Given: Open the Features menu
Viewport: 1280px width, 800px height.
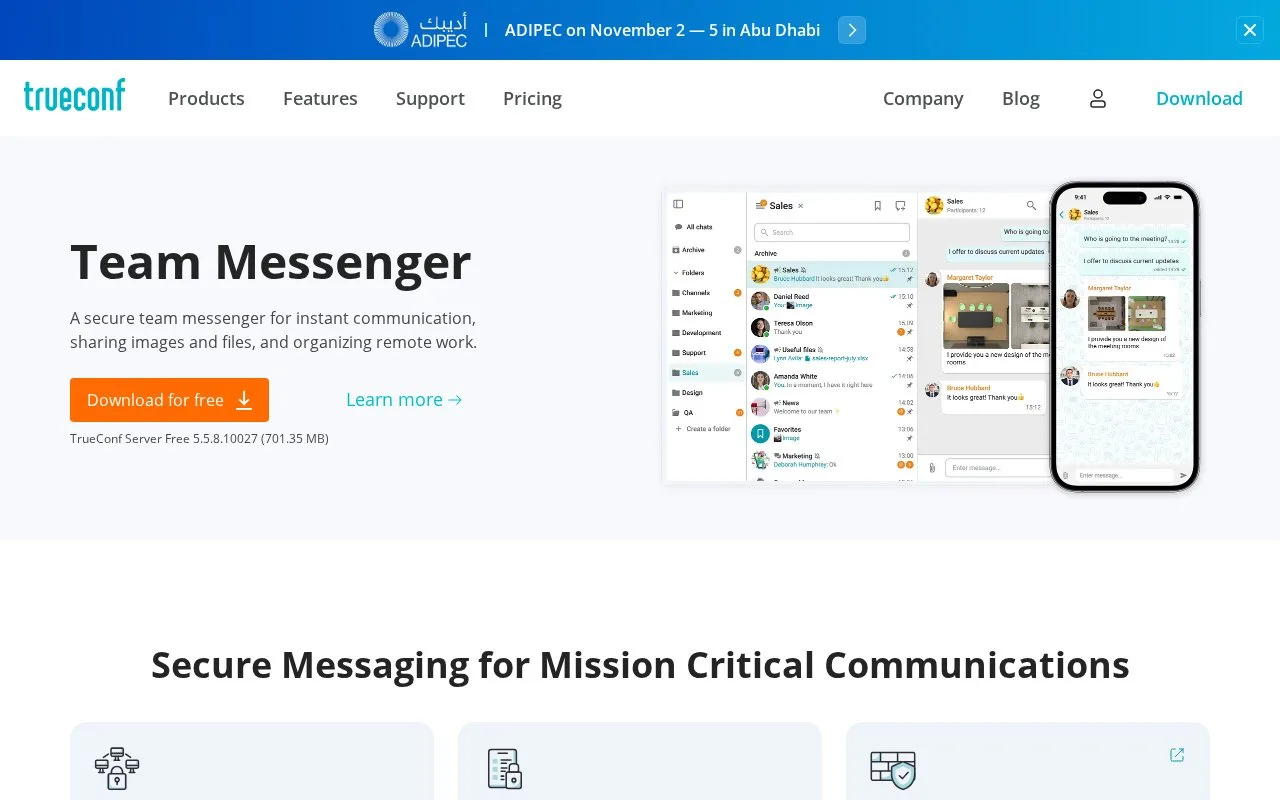Looking at the screenshot, I should point(320,98).
